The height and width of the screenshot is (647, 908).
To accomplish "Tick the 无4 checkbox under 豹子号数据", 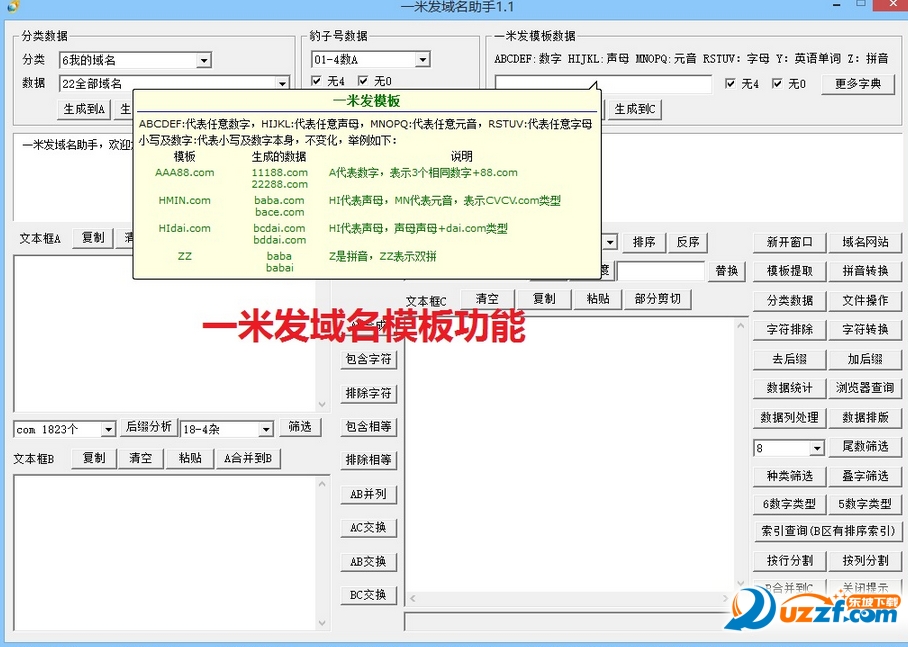I will click(318, 82).
